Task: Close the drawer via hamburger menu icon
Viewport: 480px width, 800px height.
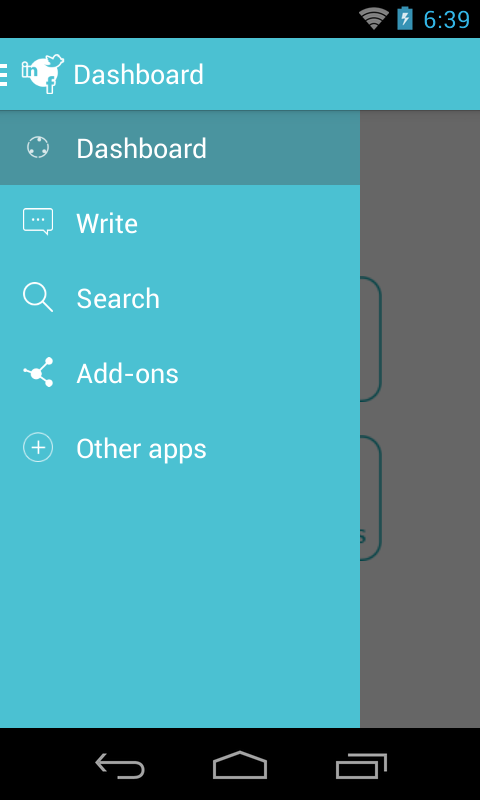Action: [4, 75]
